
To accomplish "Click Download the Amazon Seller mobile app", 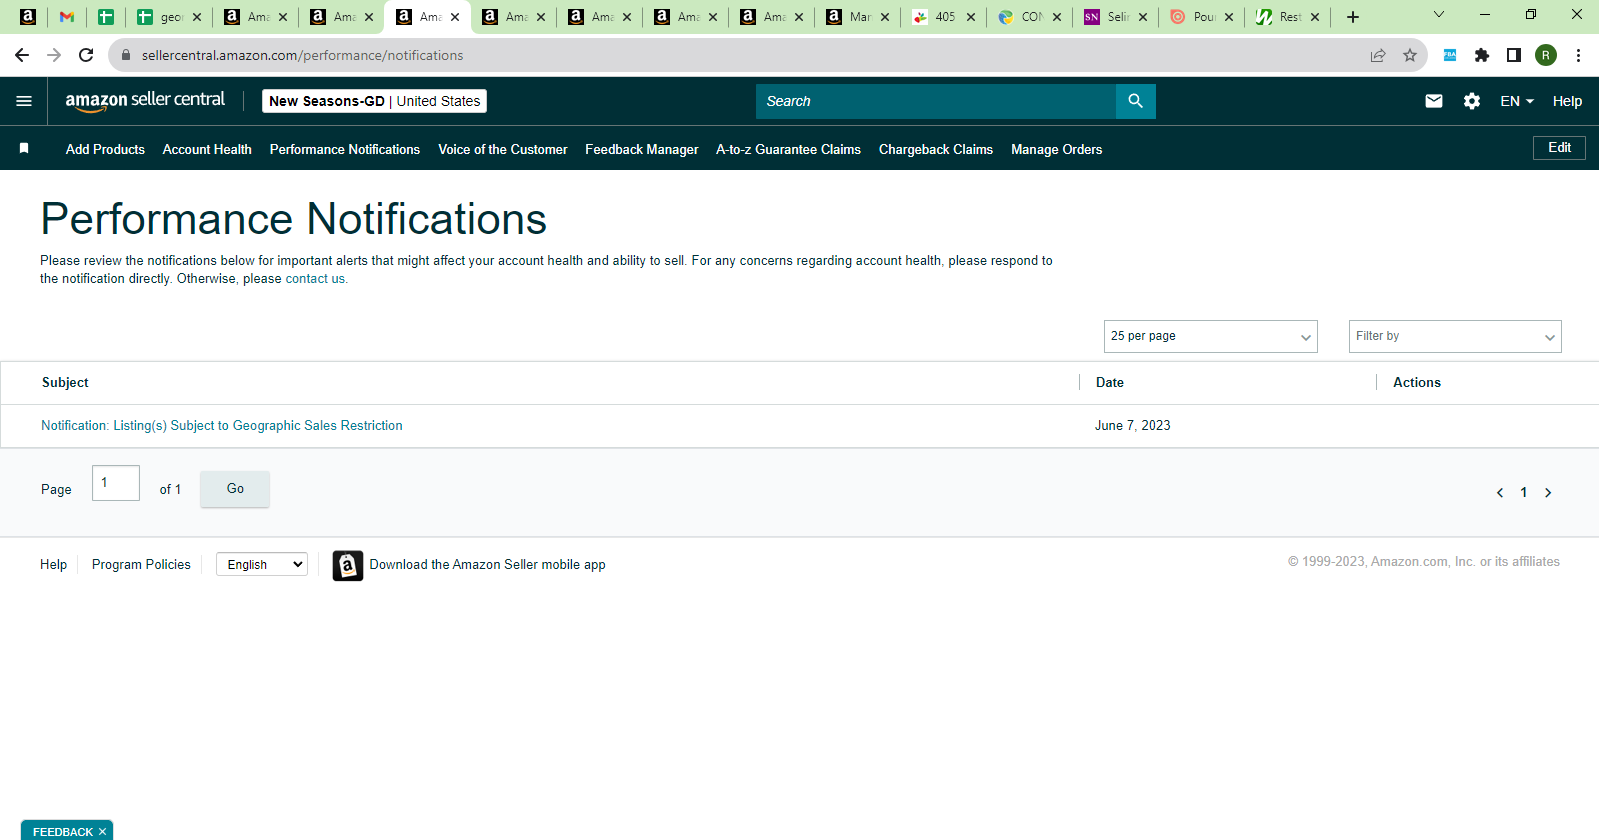I will [x=488, y=565].
